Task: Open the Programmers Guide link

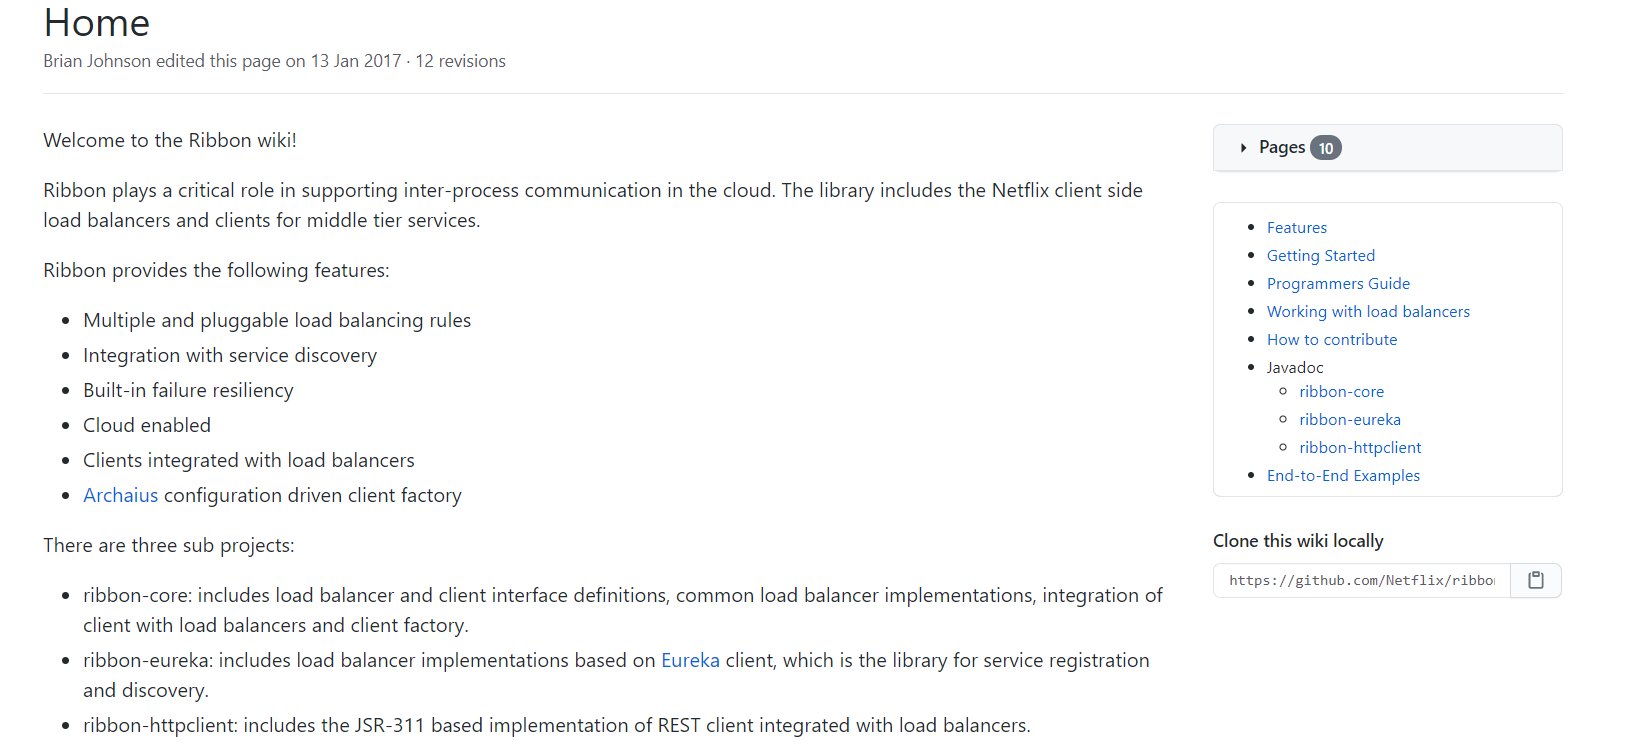Action: [1338, 284]
